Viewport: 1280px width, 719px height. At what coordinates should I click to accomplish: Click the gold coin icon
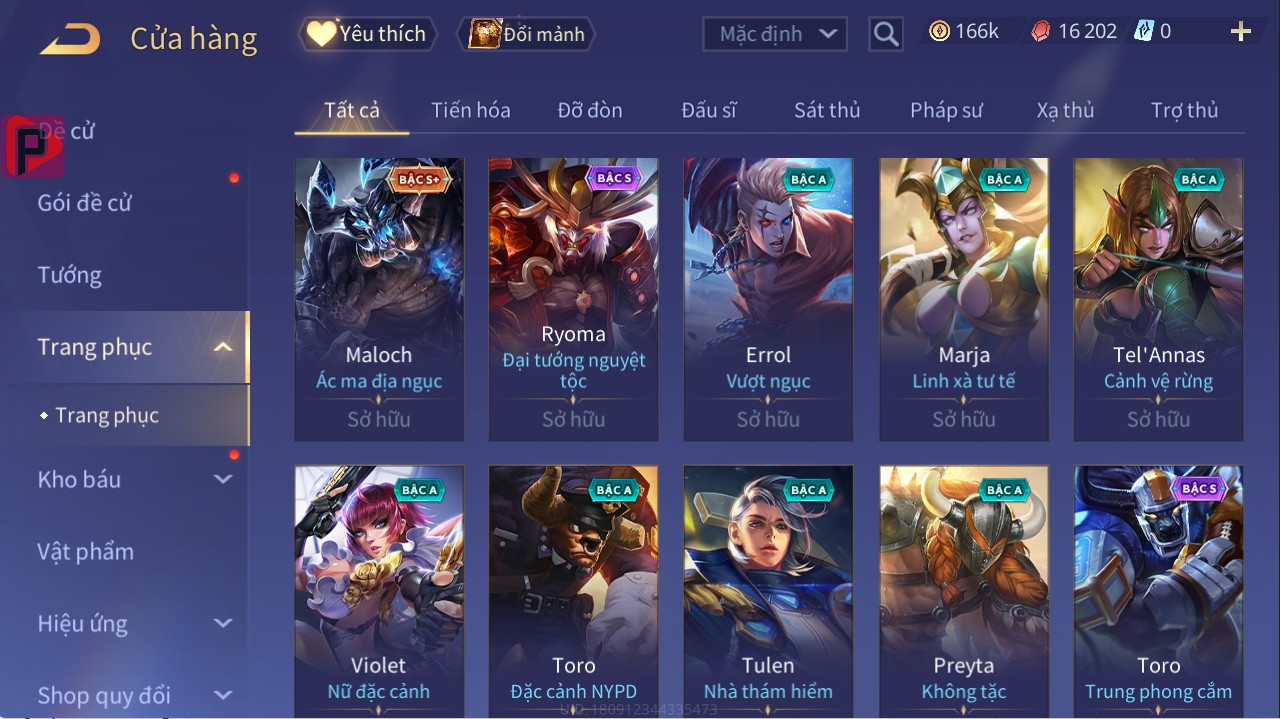(x=939, y=31)
